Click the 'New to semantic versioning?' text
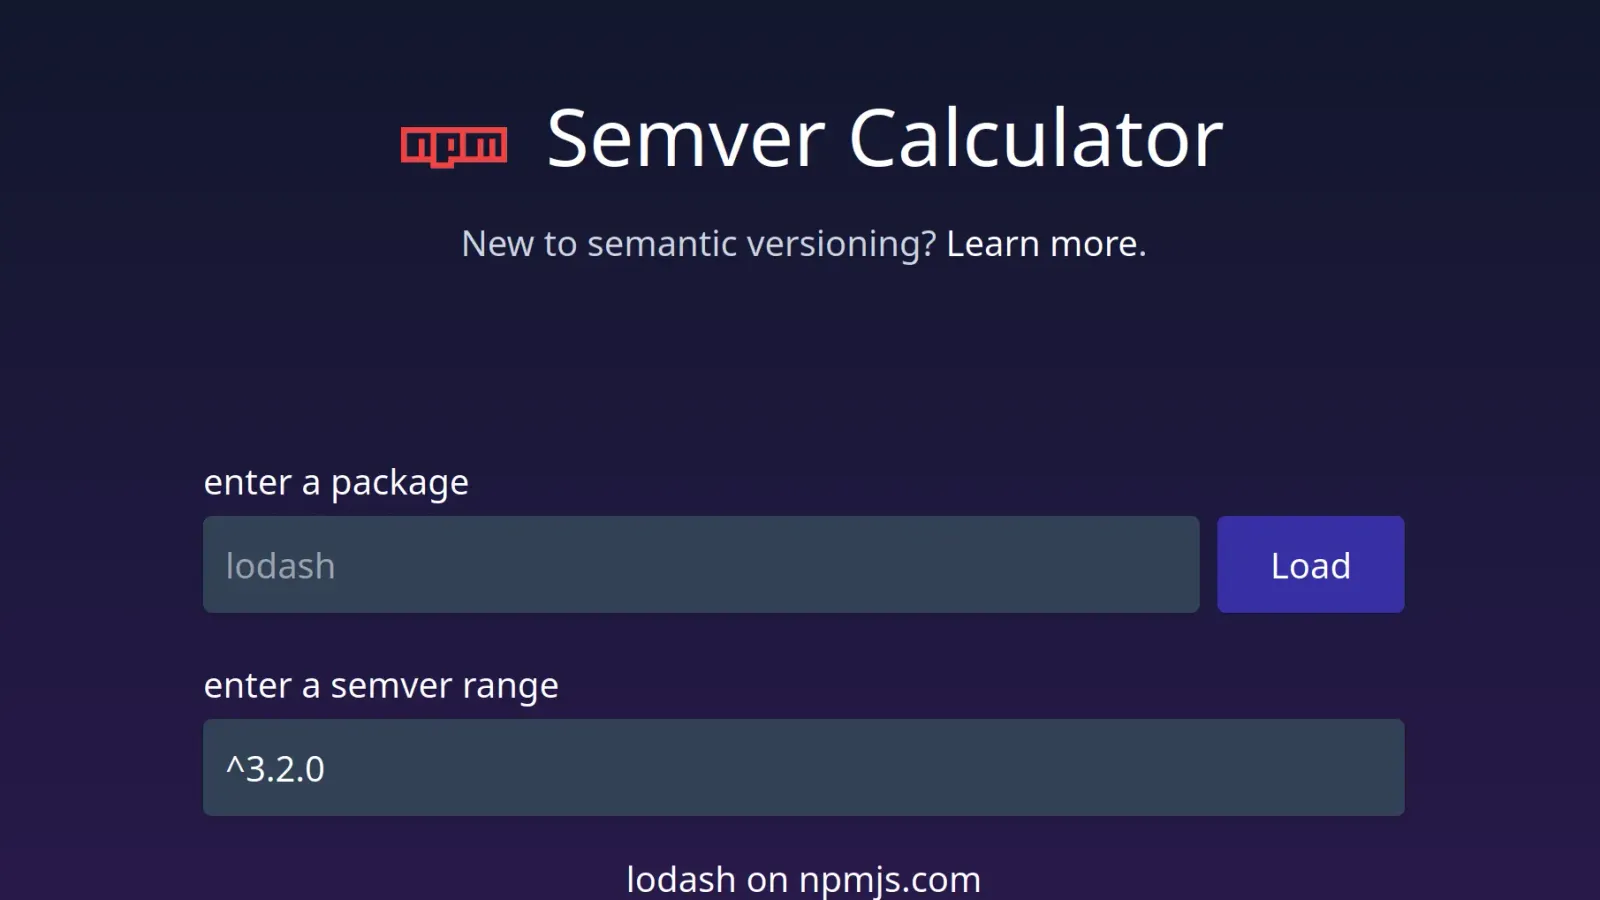The image size is (1600, 900). coord(698,244)
